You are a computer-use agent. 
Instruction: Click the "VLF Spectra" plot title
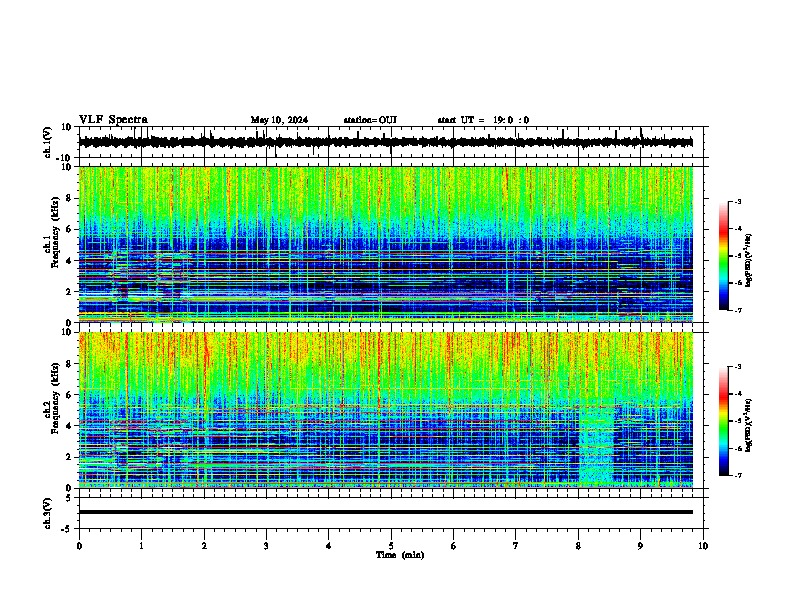tap(113, 120)
